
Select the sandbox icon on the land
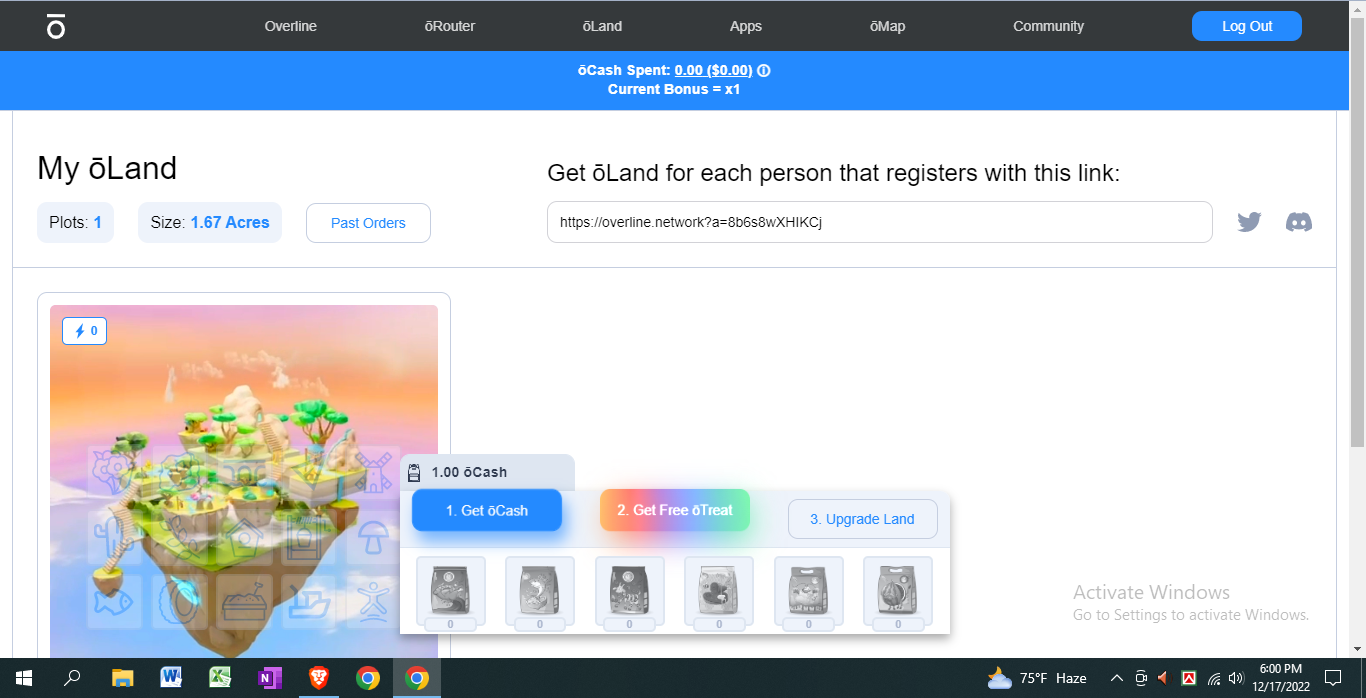coord(243,601)
